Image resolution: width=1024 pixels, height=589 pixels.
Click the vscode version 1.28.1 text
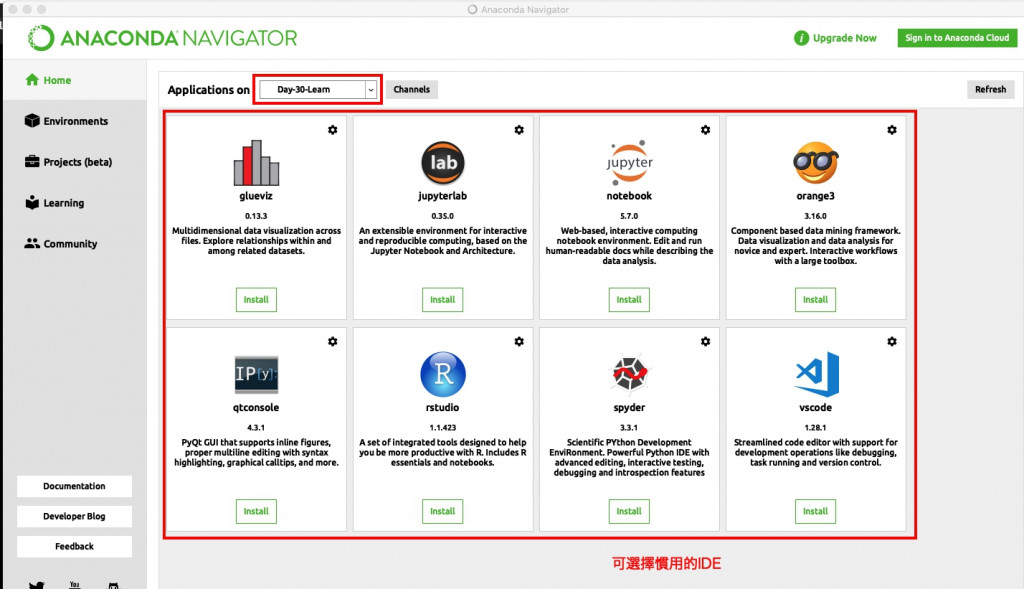tap(816, 428)
